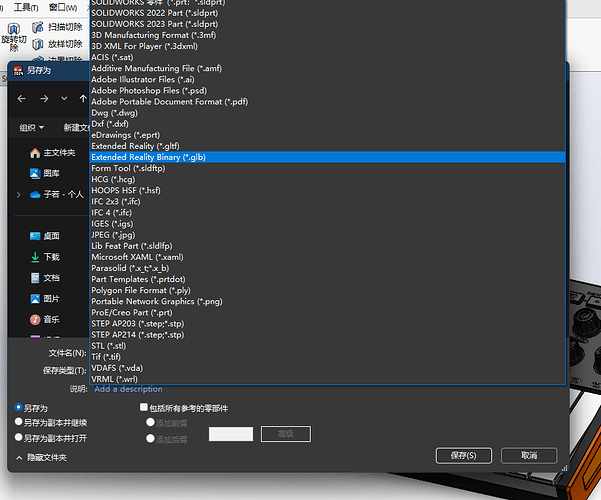Select HOOPS HSF (*.hsf) format

point(327,191)
